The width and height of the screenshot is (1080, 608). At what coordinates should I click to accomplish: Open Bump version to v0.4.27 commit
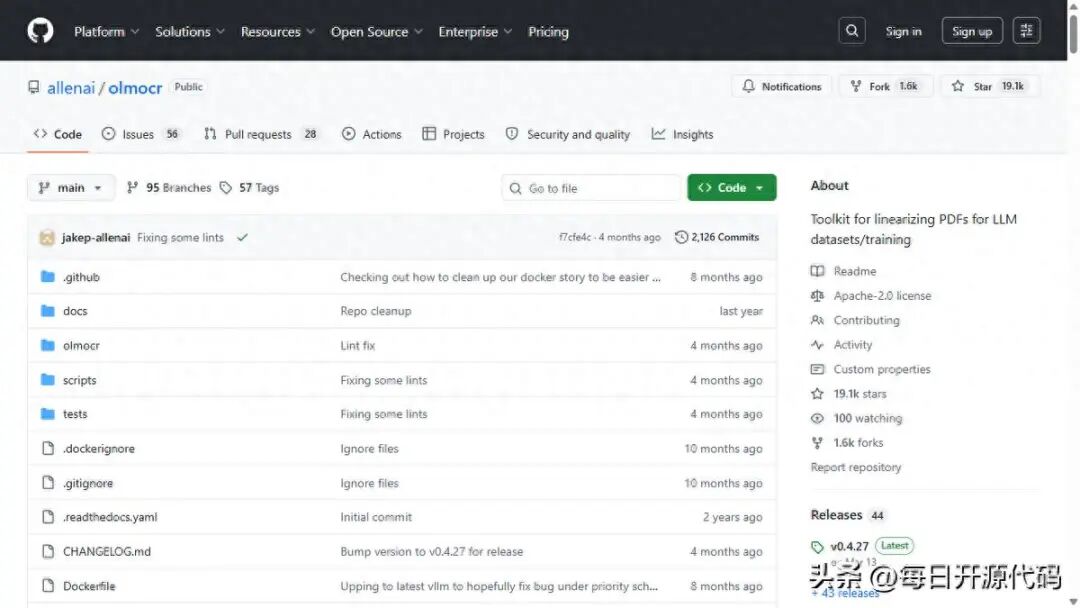tap(431, 552)
